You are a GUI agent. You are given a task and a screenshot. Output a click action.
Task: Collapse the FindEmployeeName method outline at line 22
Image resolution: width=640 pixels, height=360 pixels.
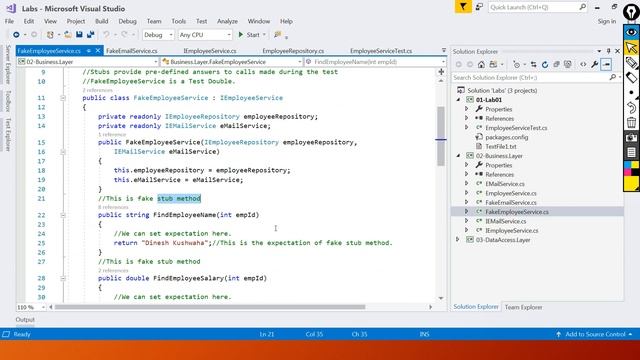click(63, 215)
